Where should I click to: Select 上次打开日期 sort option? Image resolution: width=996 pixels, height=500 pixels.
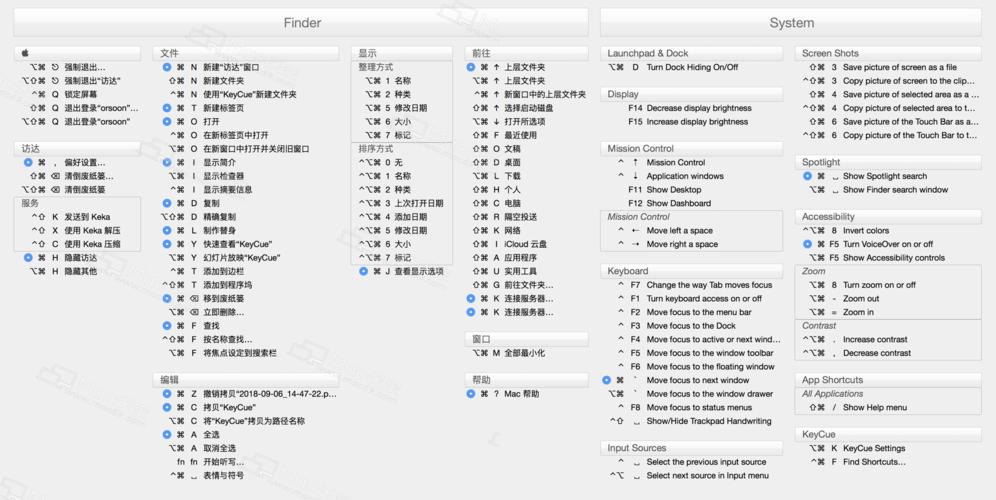pos(401,203)
